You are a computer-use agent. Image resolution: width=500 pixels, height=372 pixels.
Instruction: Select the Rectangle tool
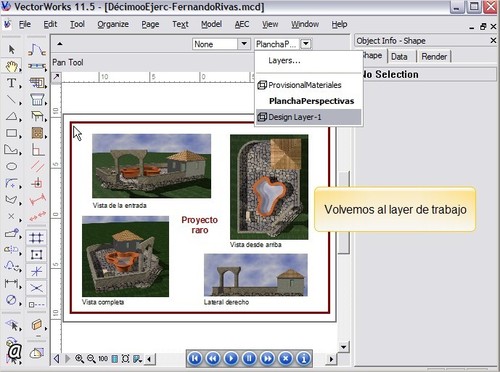click(x=12, y=133)
